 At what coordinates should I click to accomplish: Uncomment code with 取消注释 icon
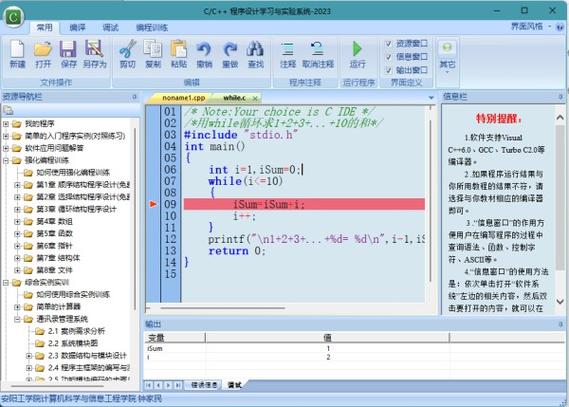pos(318,54)
